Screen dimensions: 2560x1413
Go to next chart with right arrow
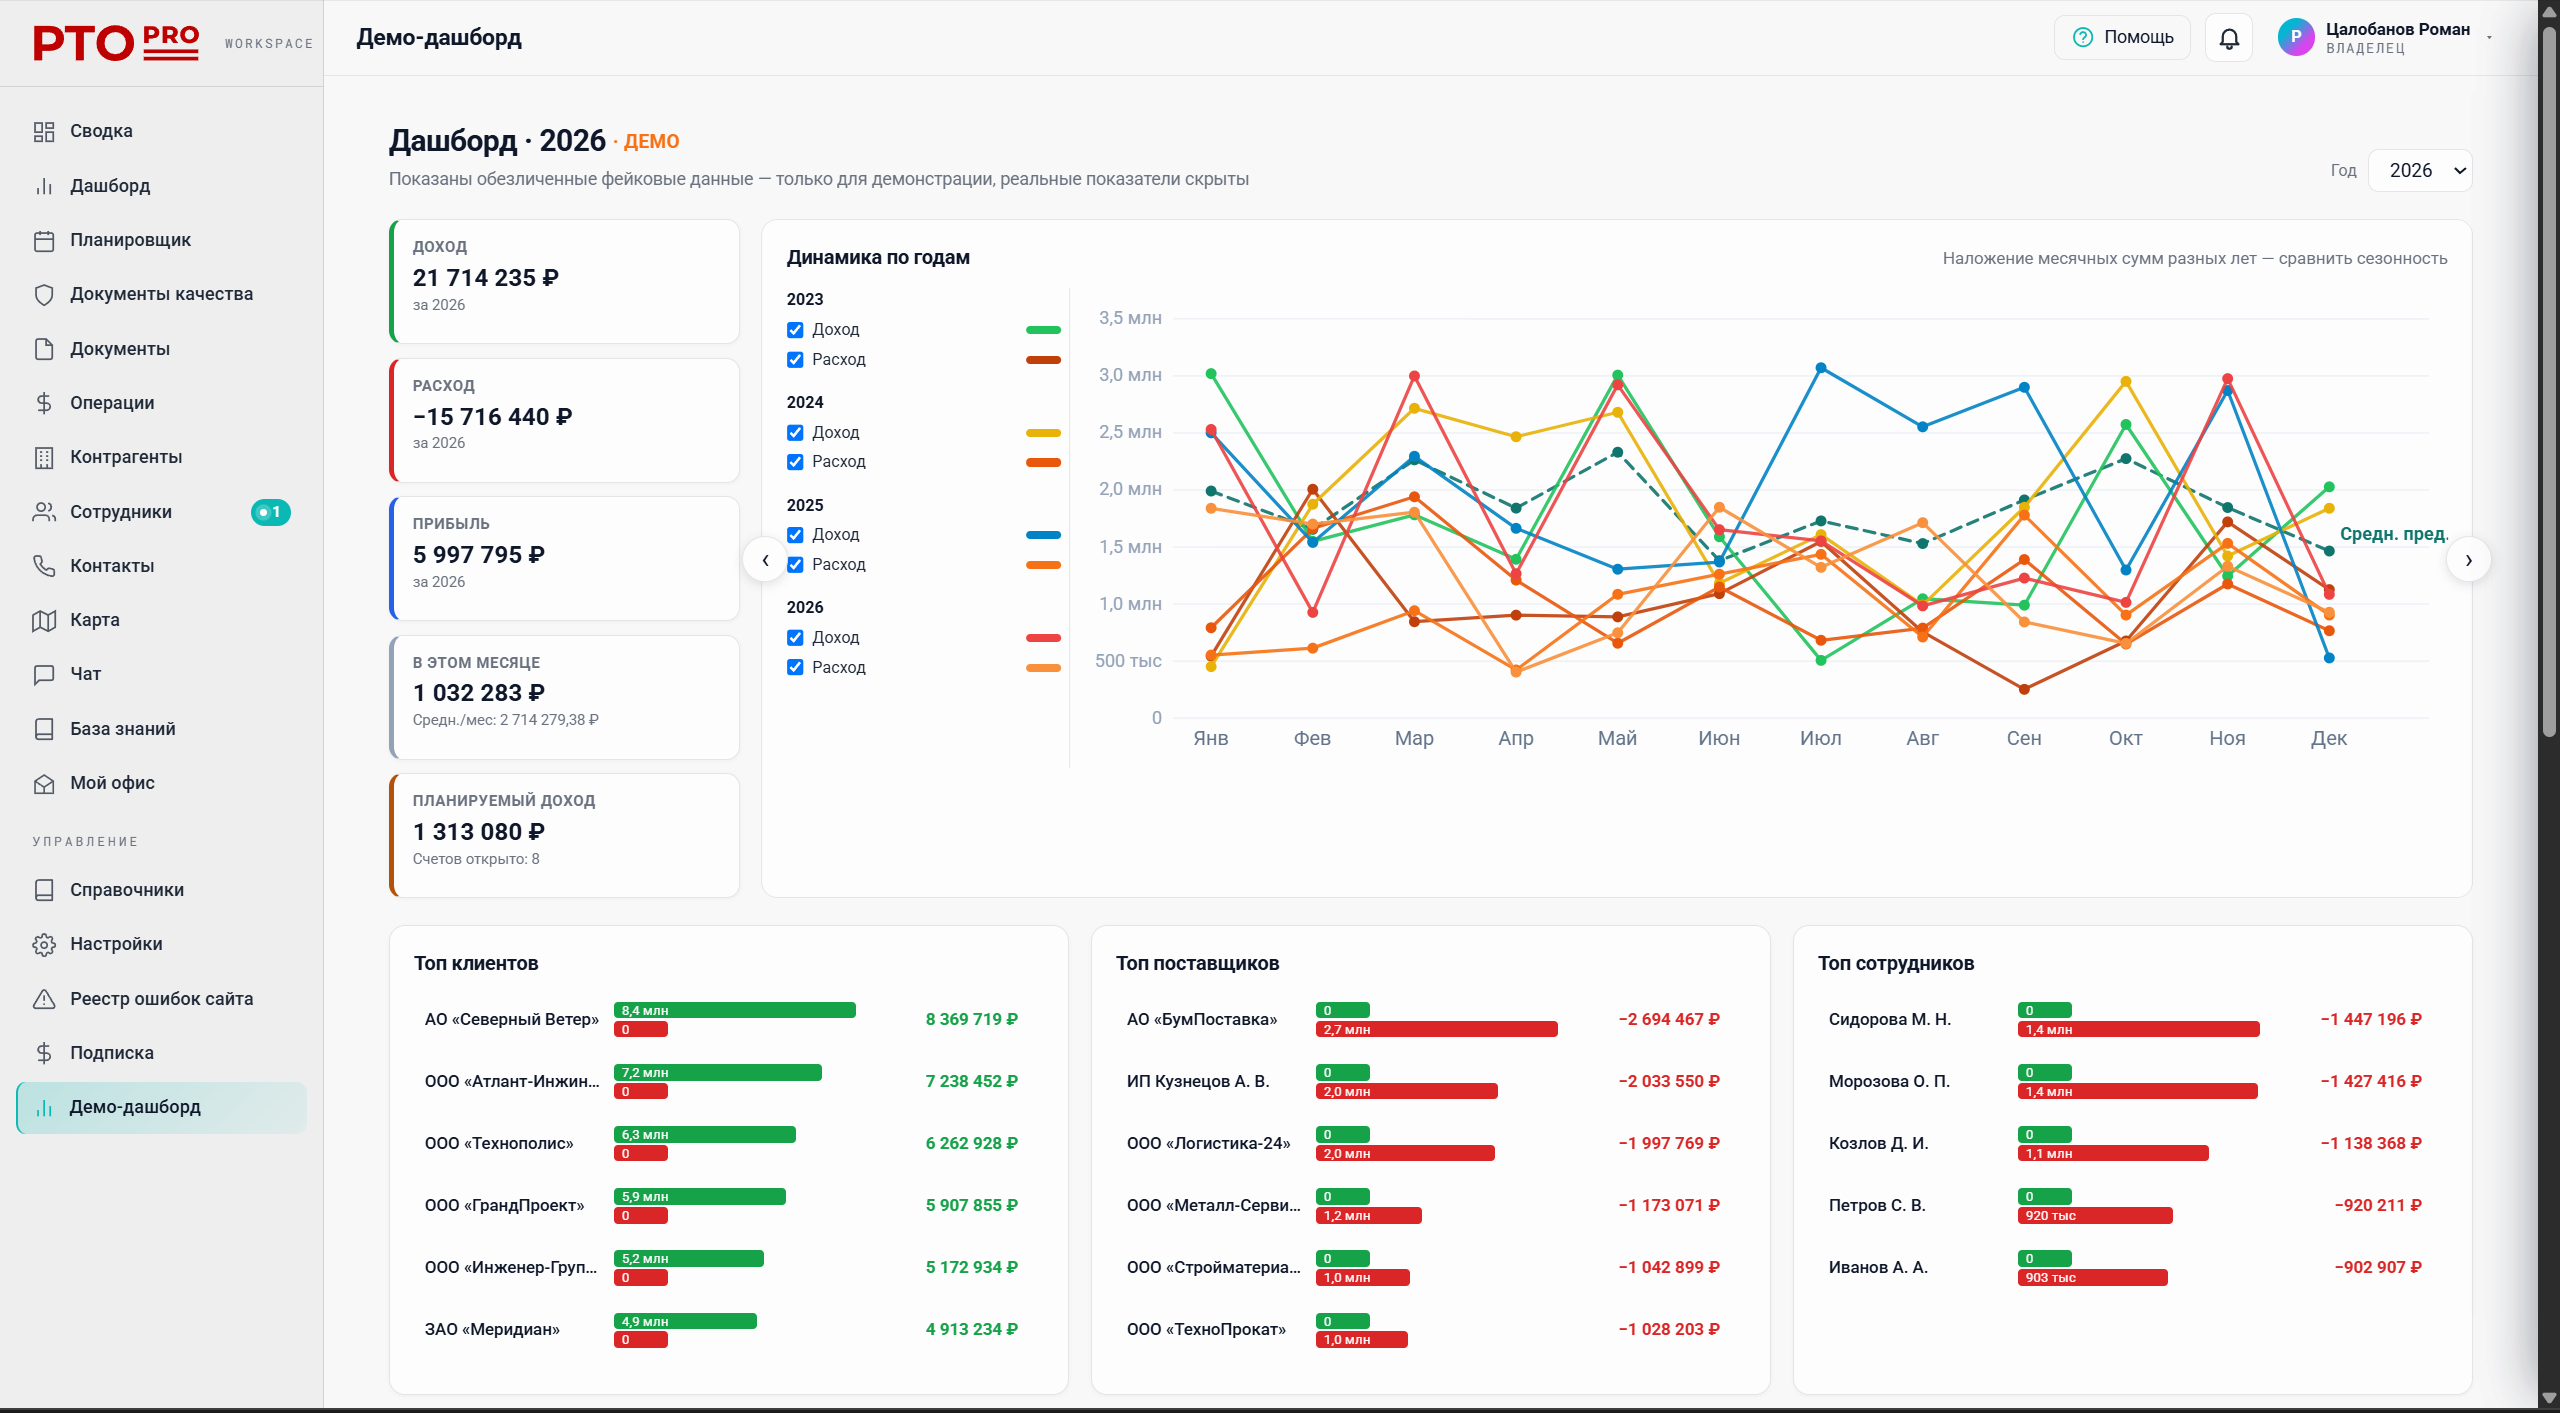[x=2469, y=560]
